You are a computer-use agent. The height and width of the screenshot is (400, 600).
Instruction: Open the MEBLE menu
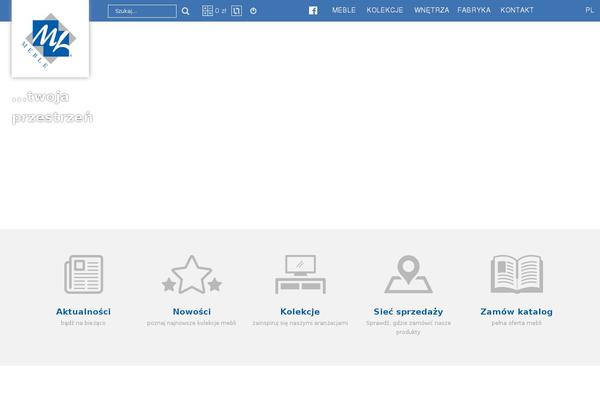(x=344, y=10)
